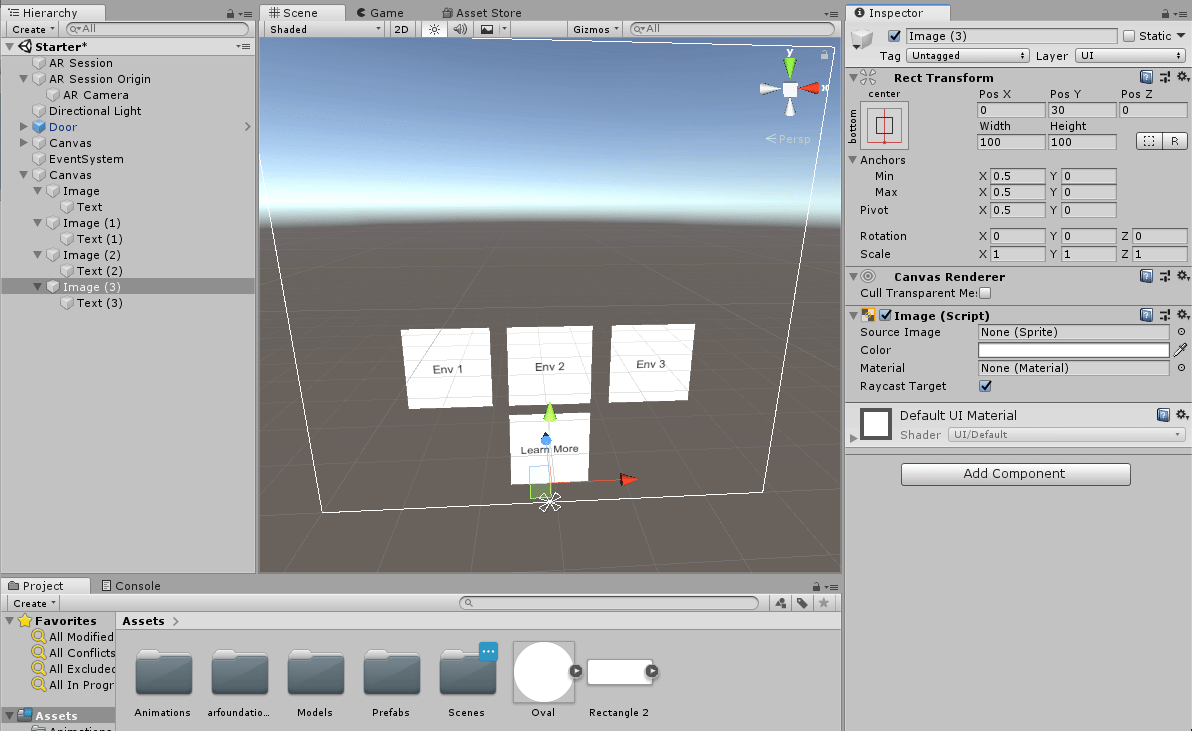Toggle scene lighting sun icon
Screen dimensions: 1192x731
[434, 30]
